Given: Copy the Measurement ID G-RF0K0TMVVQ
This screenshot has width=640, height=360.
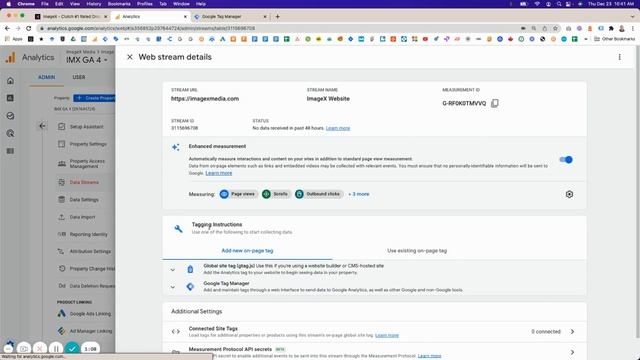Looking at the screenshot, I should pos(495,103).
